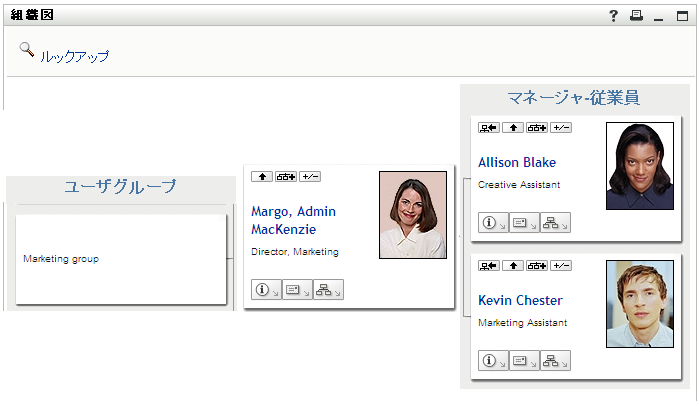Open Margo, Admin MacKenzie name link
This screenshot has height=406, width=699.
point(293,220)
